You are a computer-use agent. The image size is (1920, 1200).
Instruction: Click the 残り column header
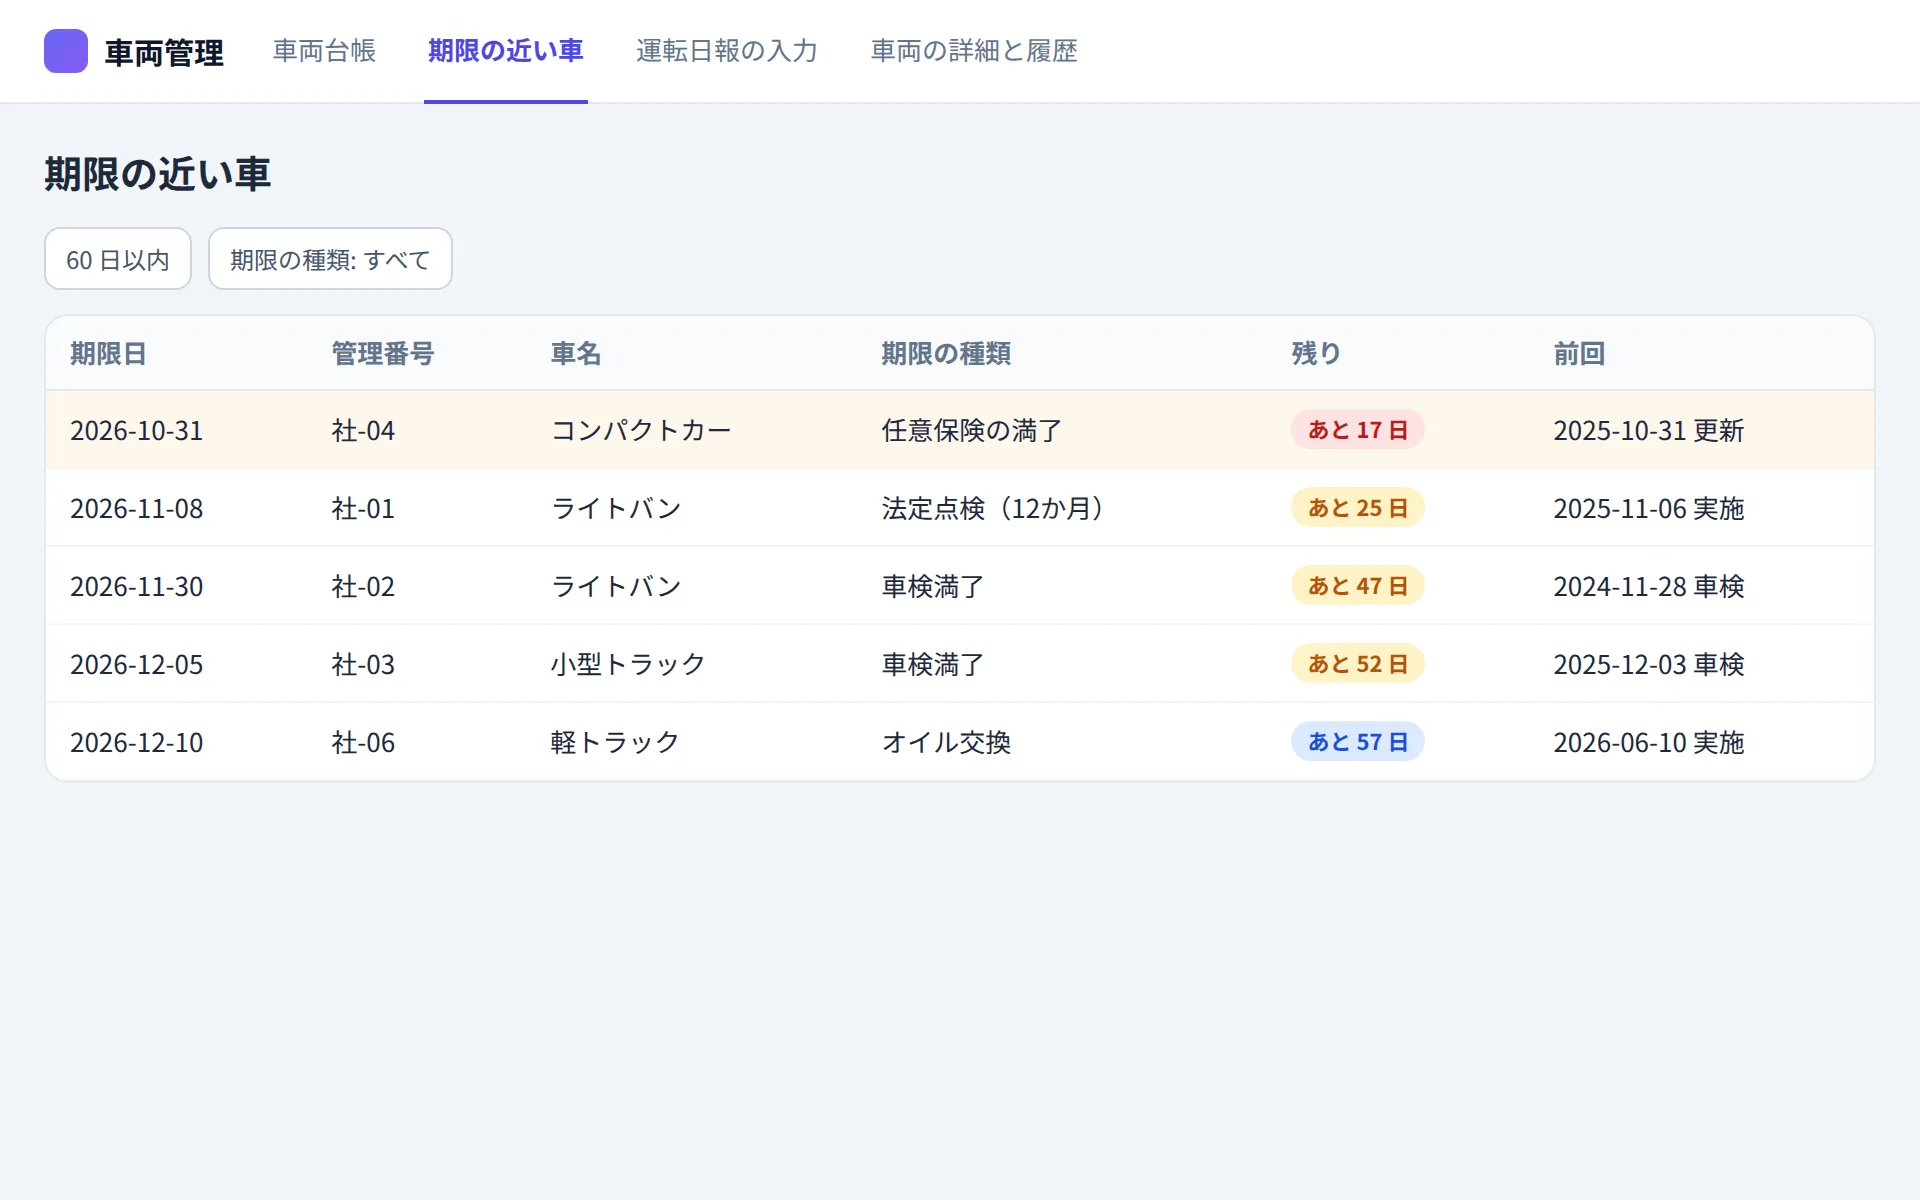click(1316, 353)
